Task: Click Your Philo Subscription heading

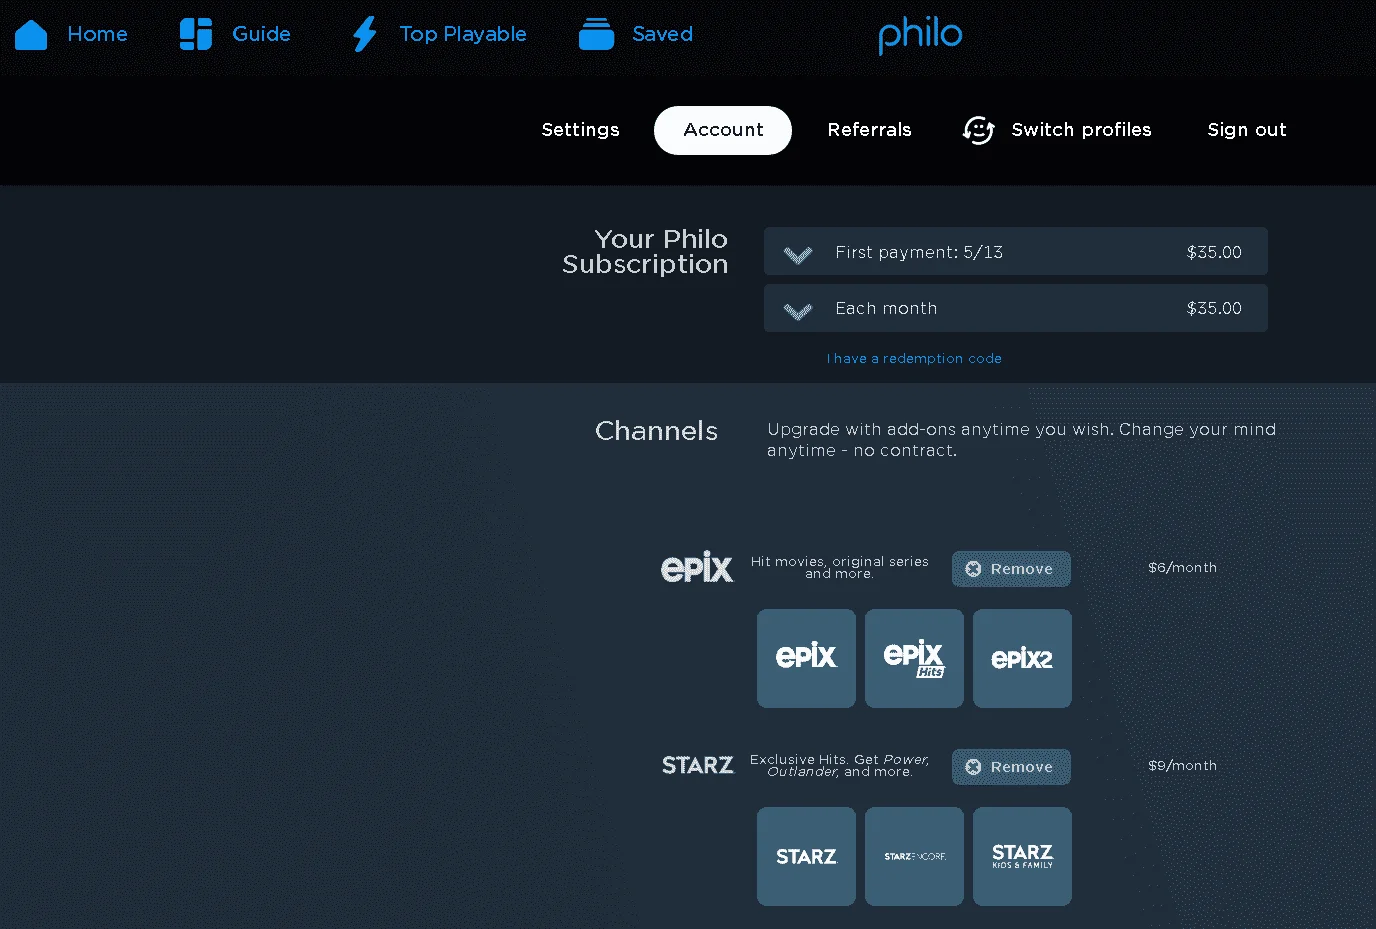Action: 645,251
